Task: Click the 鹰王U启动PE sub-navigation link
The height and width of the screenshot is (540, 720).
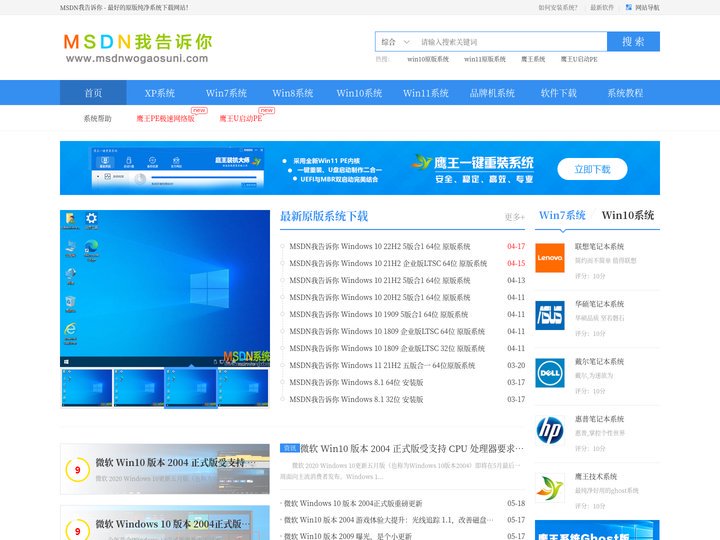Action: pos(241,118)
